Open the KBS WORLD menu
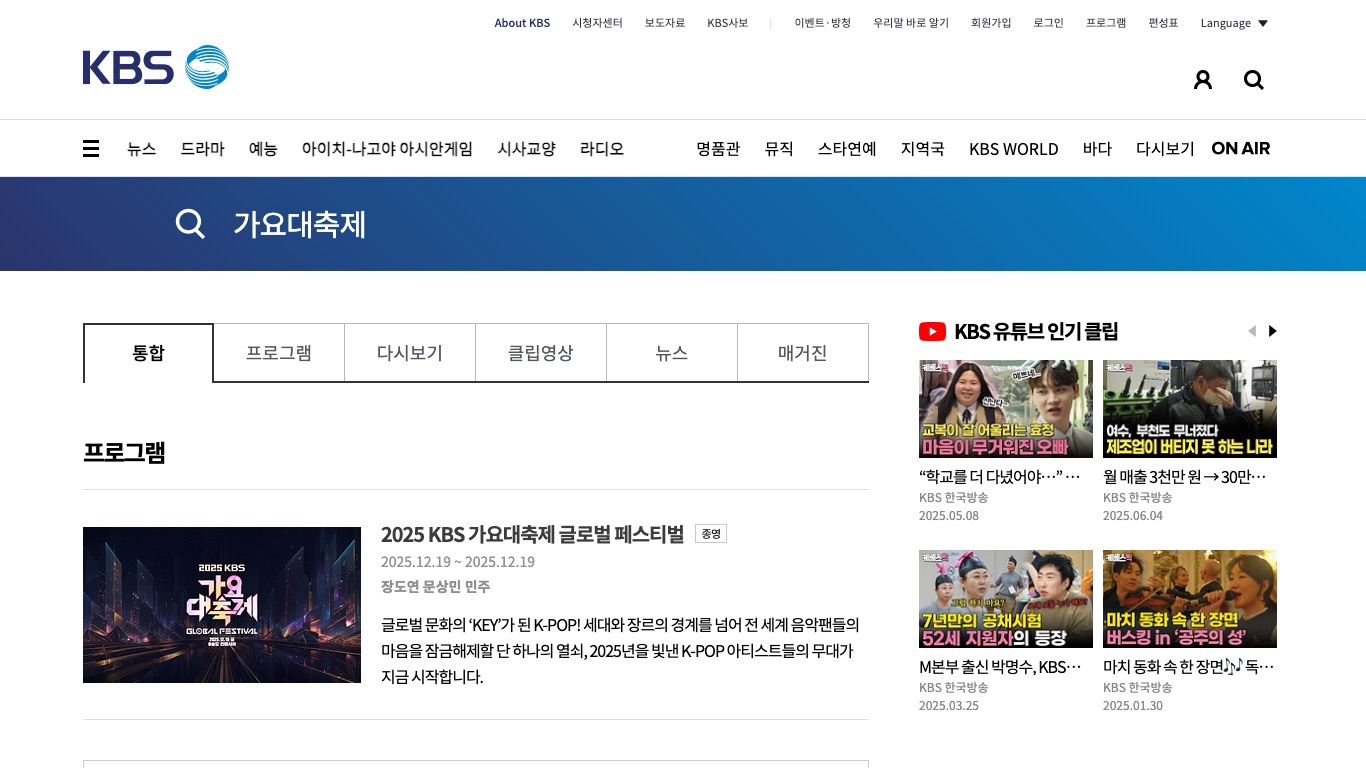This screenshot has width=1366, height=768. tap(1014, 149)
